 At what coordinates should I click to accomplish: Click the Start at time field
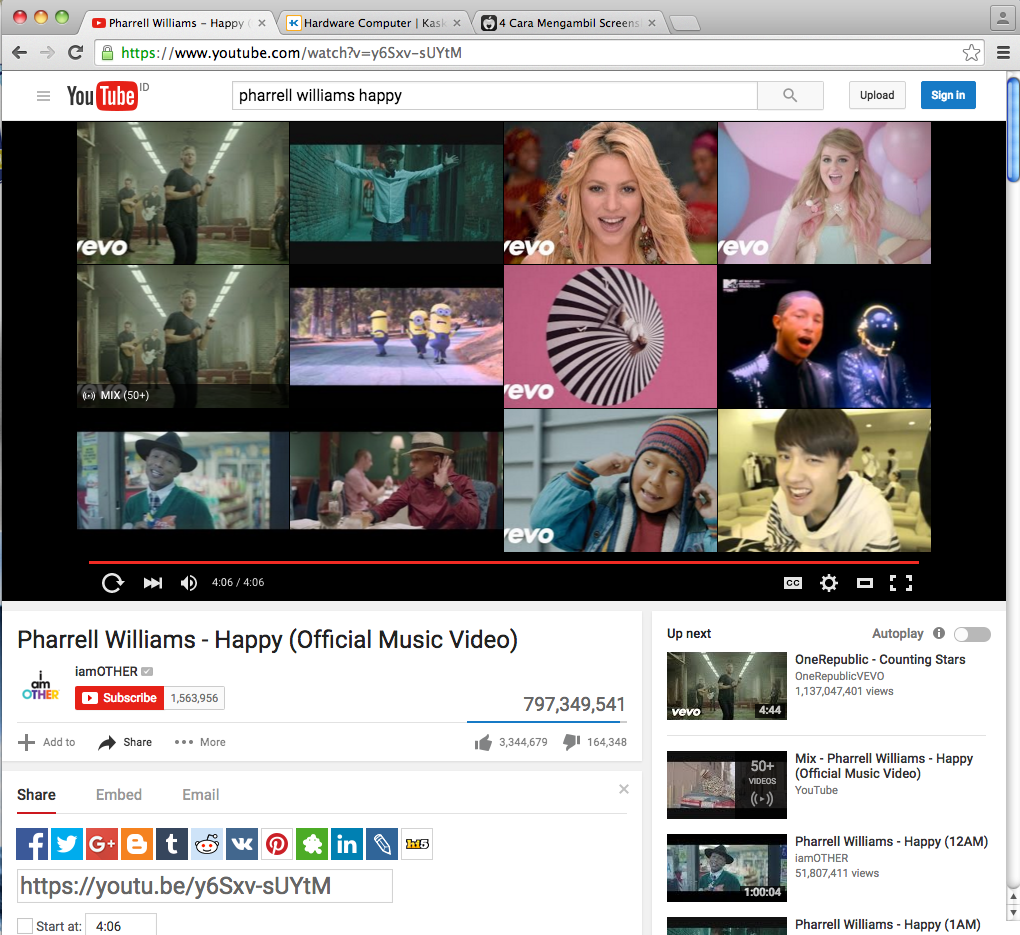click(x=123, y=926)
